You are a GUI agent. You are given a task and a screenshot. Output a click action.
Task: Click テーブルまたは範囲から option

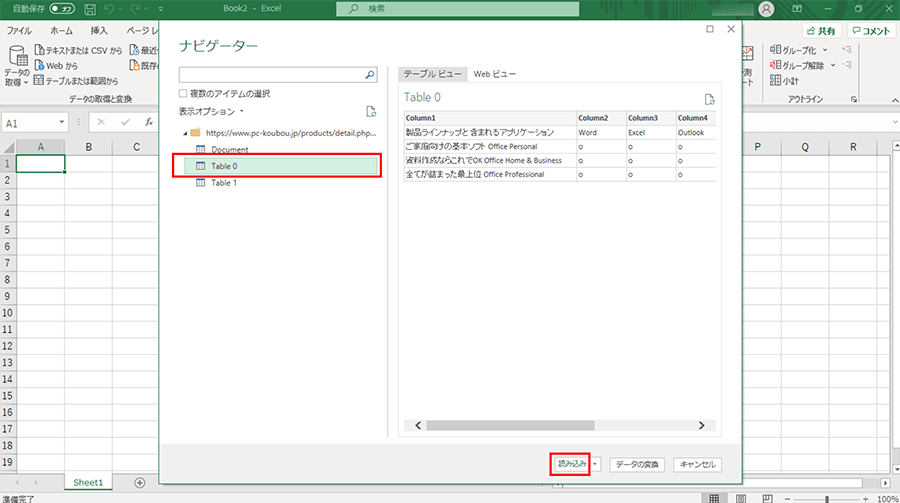tap(76, 80)
